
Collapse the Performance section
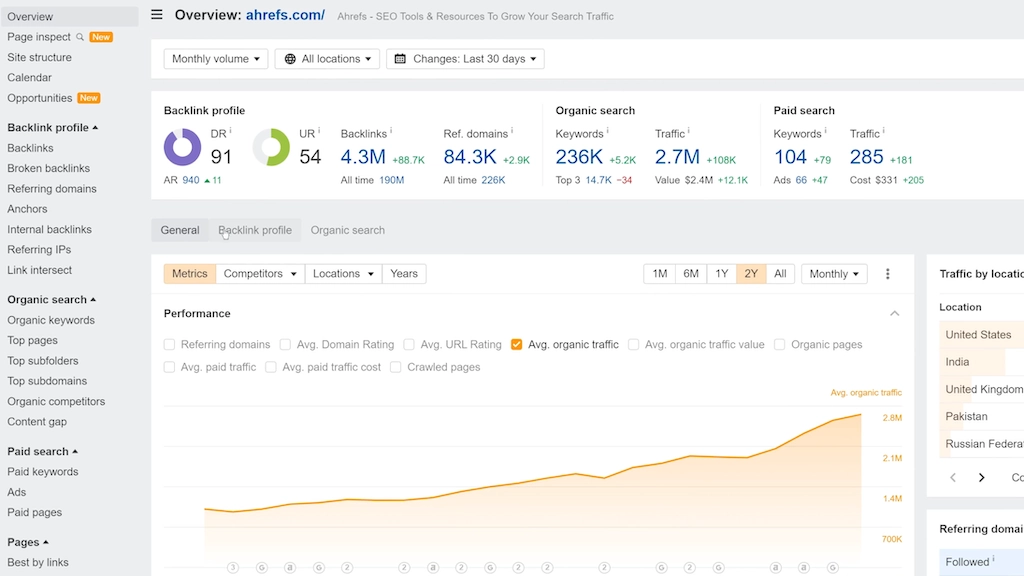click(x=895, y=313)
